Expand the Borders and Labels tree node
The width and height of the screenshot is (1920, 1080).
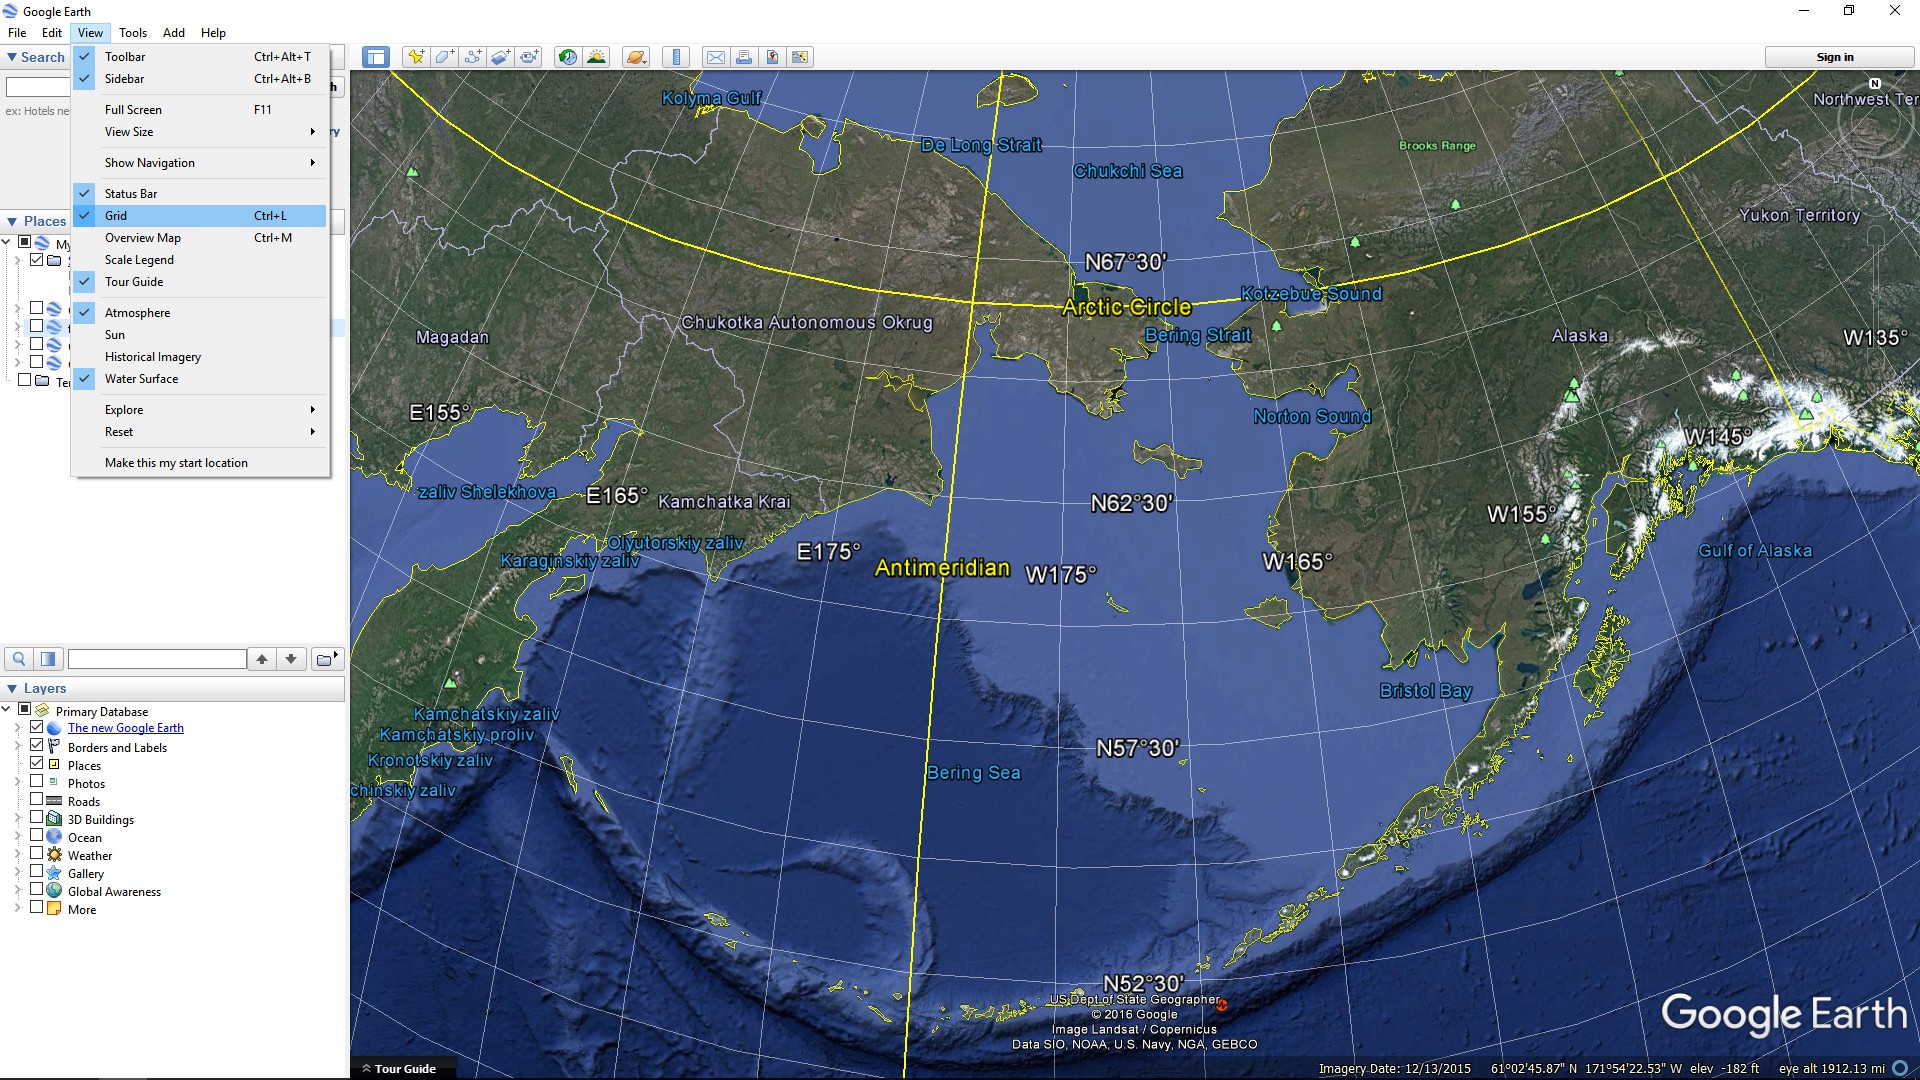(17, 747)
